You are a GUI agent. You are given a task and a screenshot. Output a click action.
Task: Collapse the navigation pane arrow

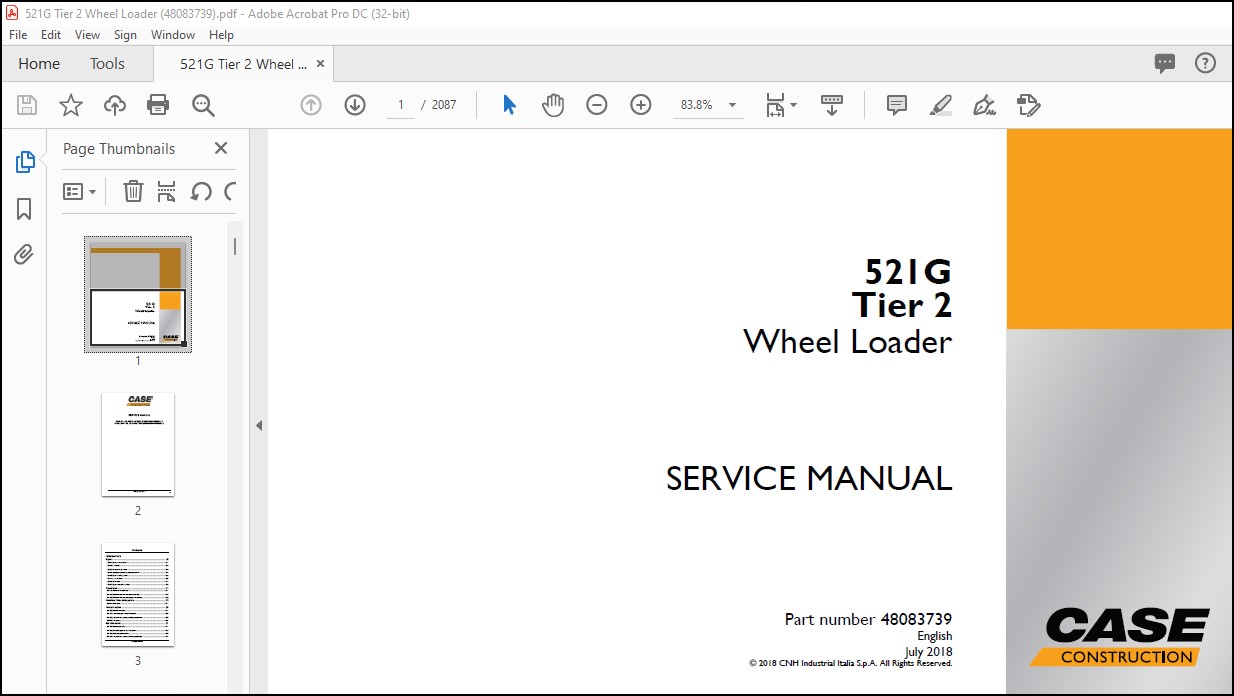[259, 425]
